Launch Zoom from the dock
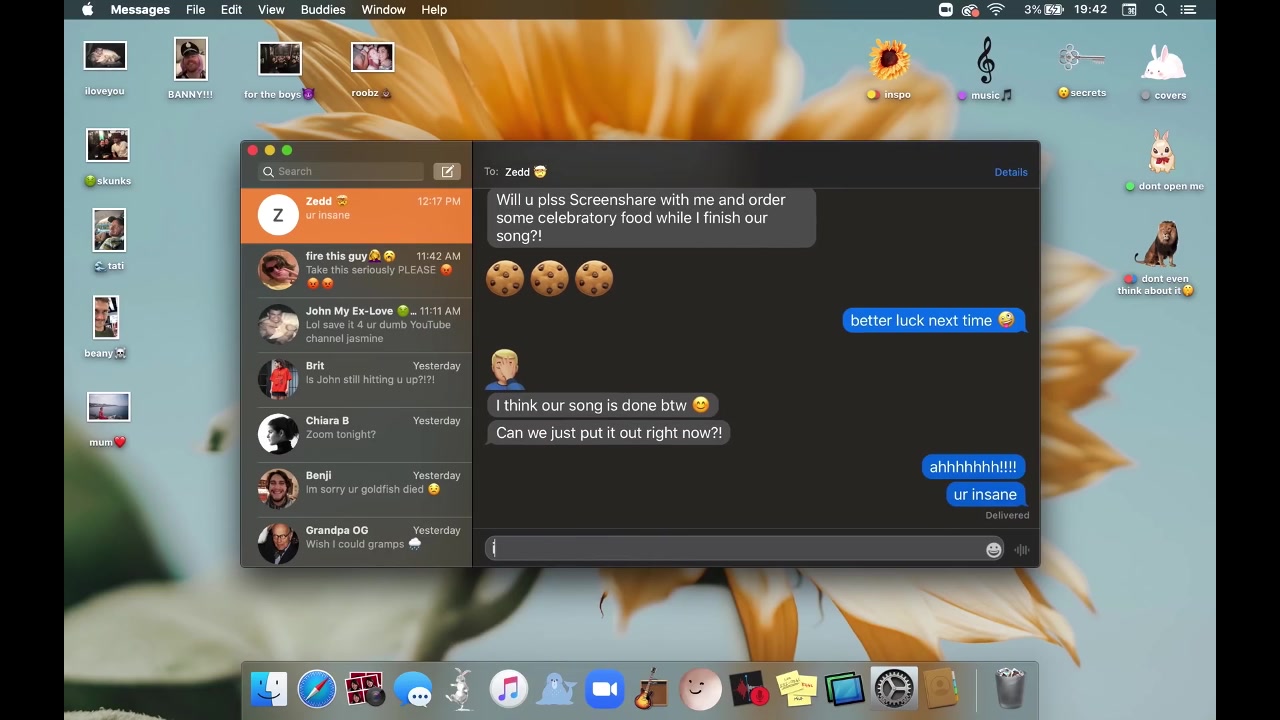Image resolution: width=1280 pixels, height=720 pixels. click(604, 689)
